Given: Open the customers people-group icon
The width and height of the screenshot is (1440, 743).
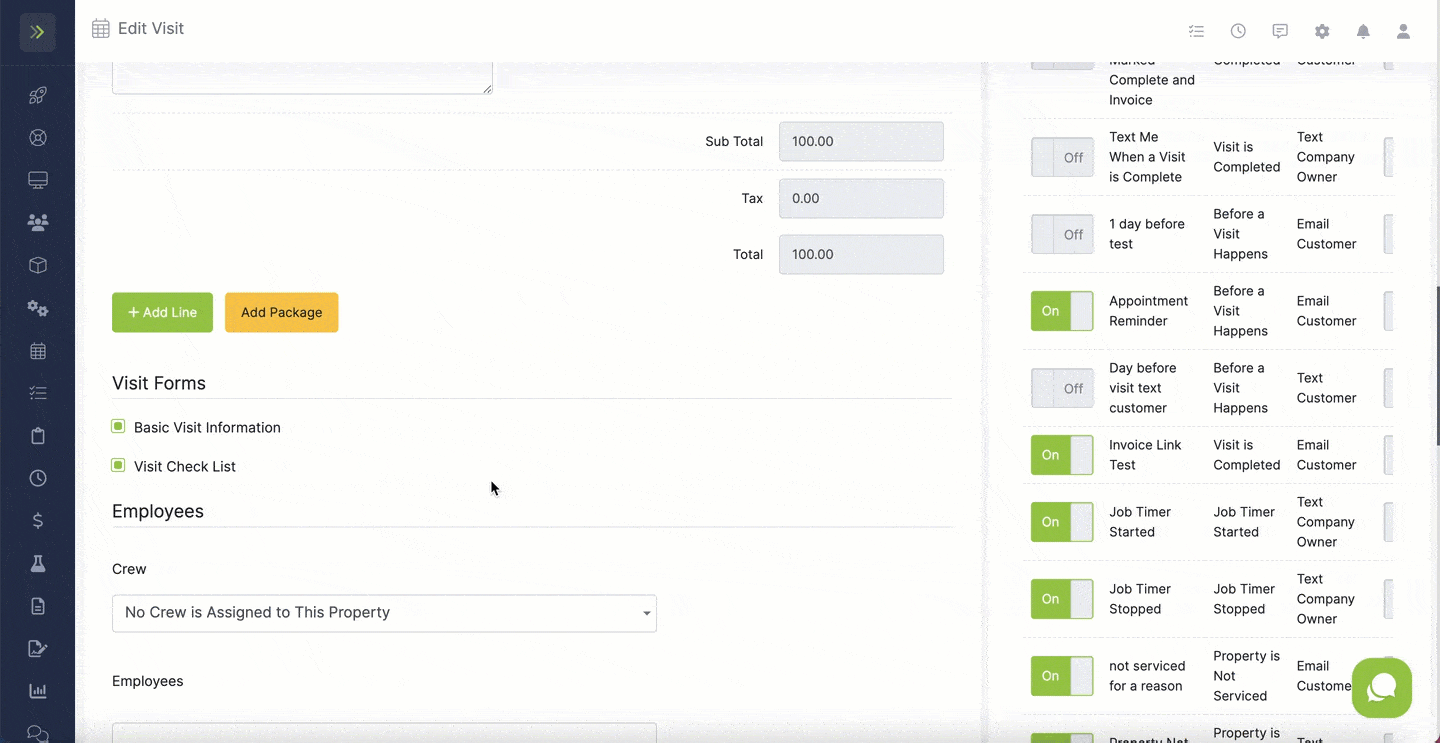Looking at the screenshot, I should coord(37,223).
